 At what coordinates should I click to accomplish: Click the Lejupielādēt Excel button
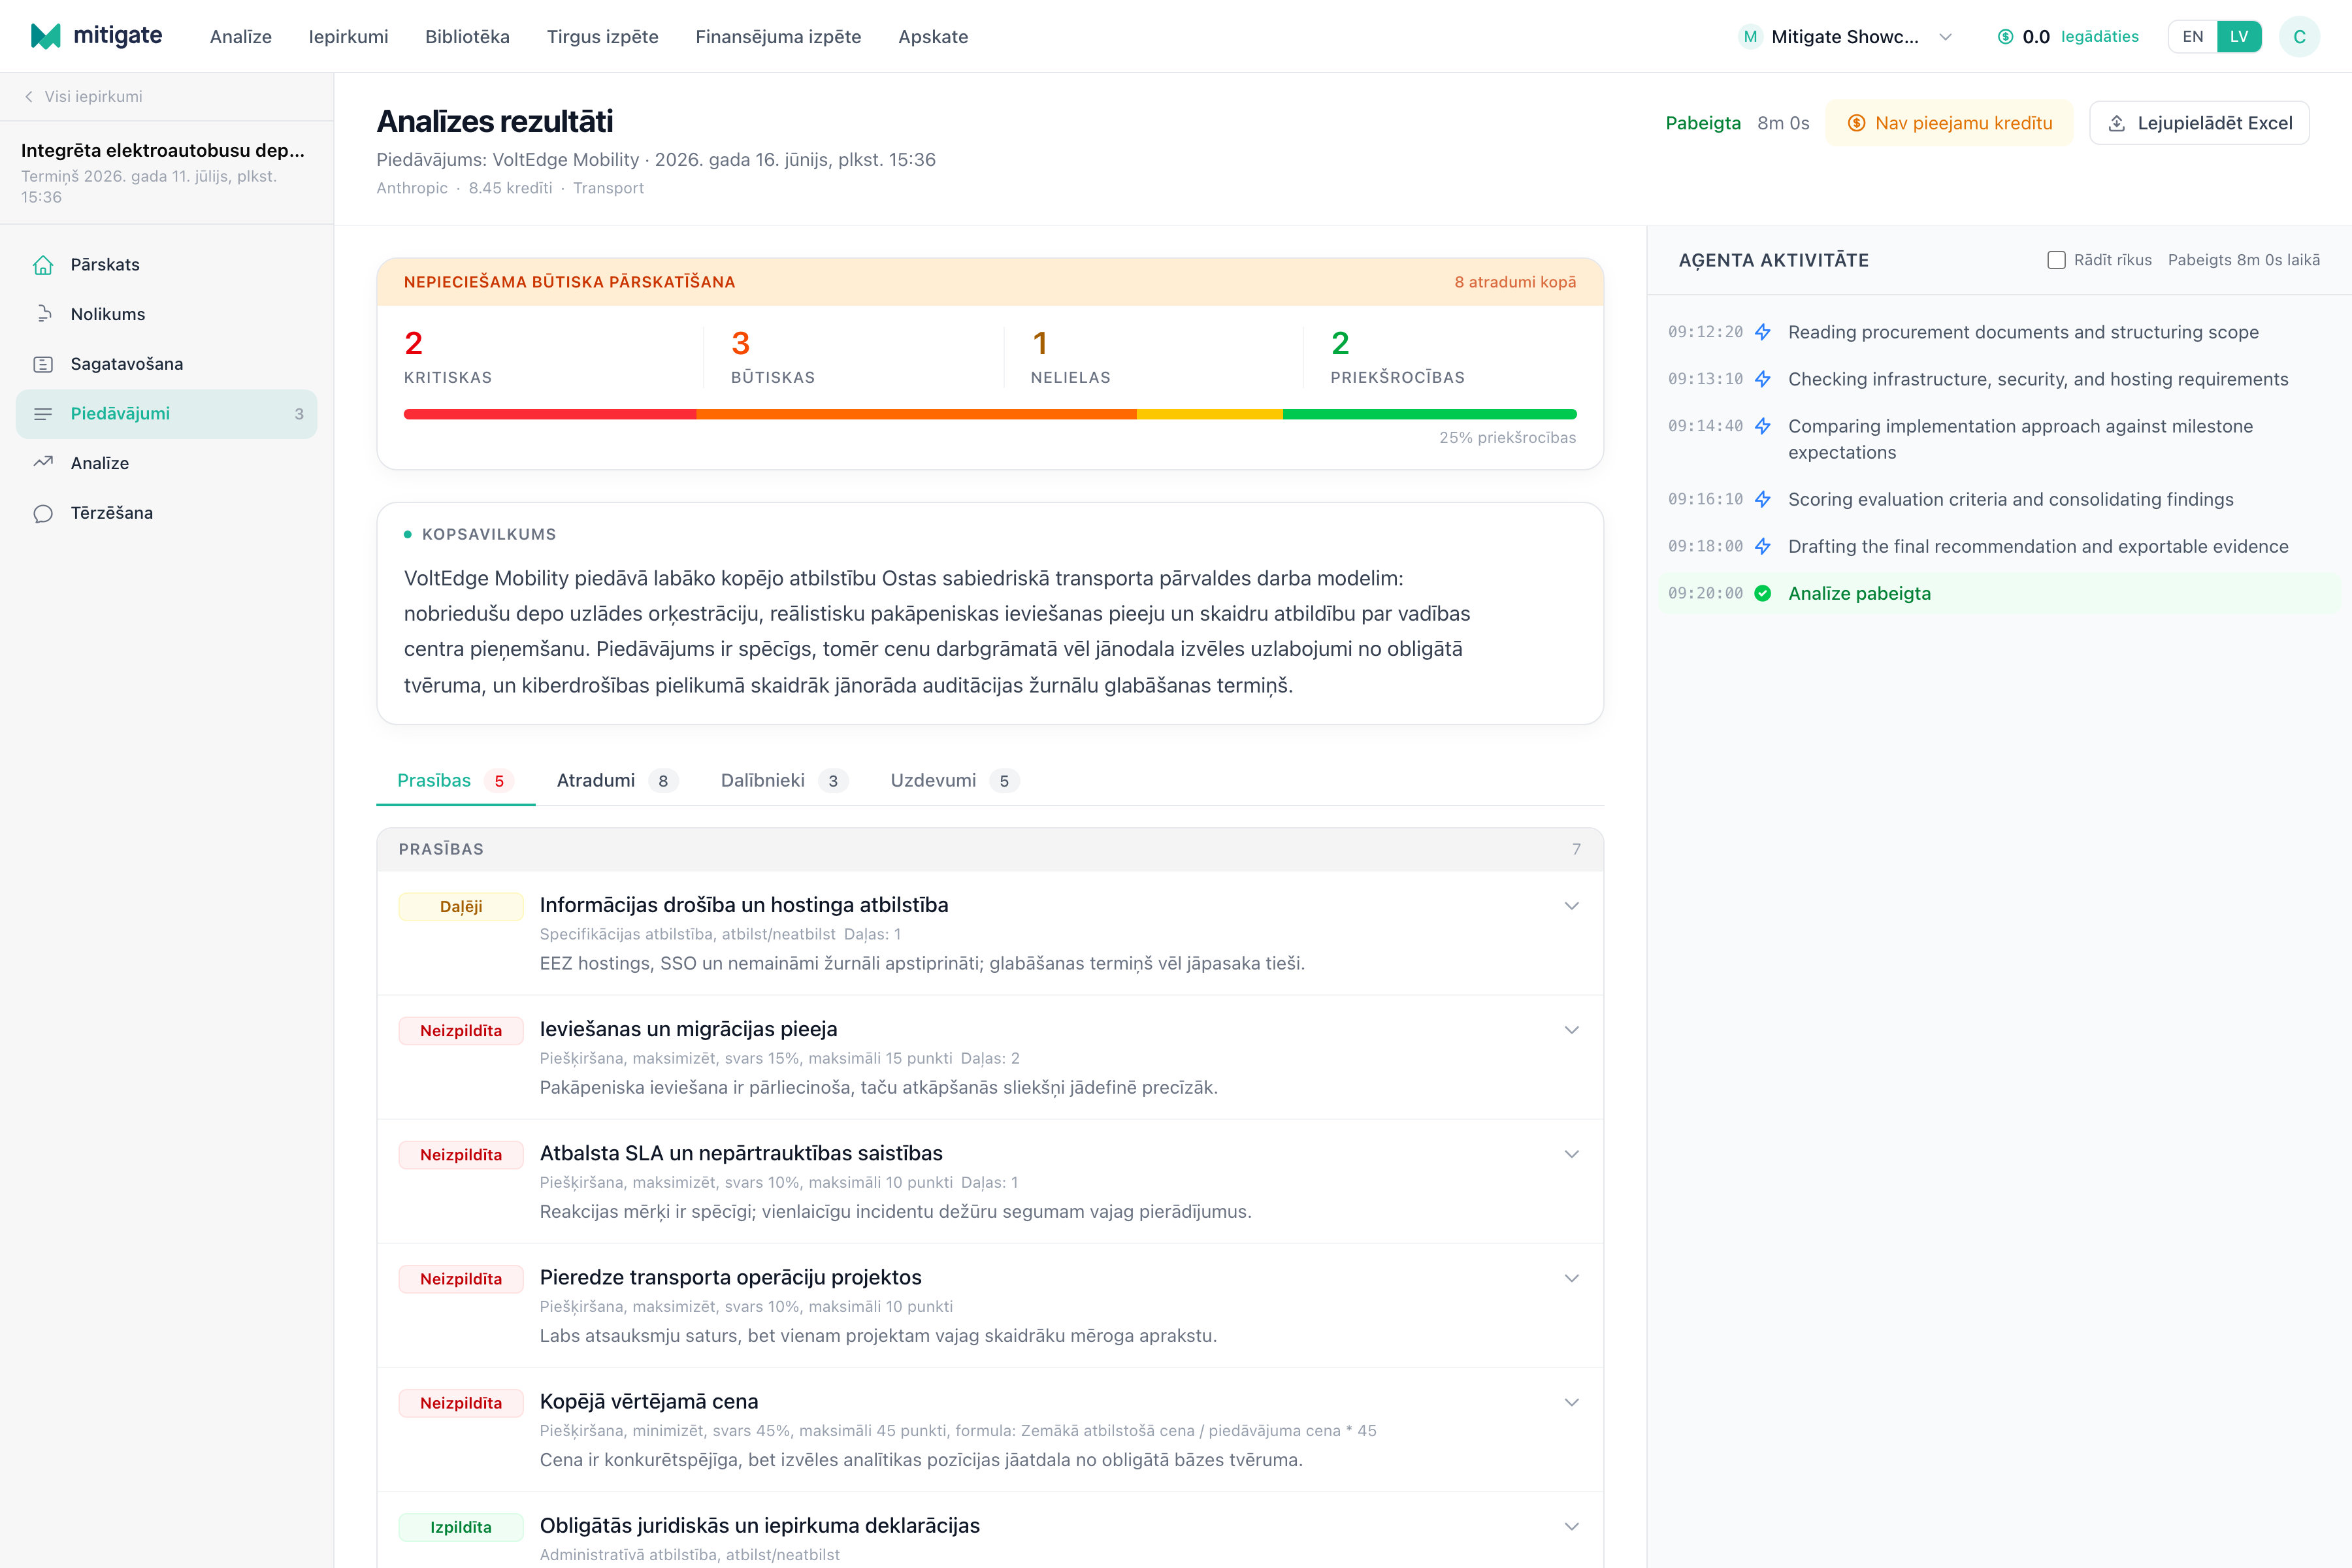point(2199,123)
